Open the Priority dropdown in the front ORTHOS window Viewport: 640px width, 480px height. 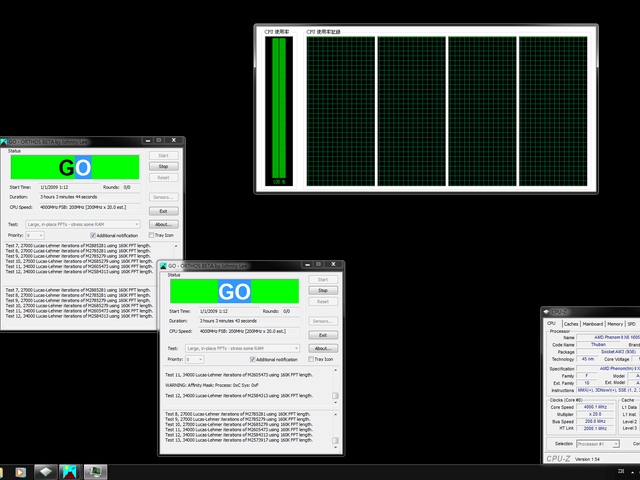[x=194, y=360]
